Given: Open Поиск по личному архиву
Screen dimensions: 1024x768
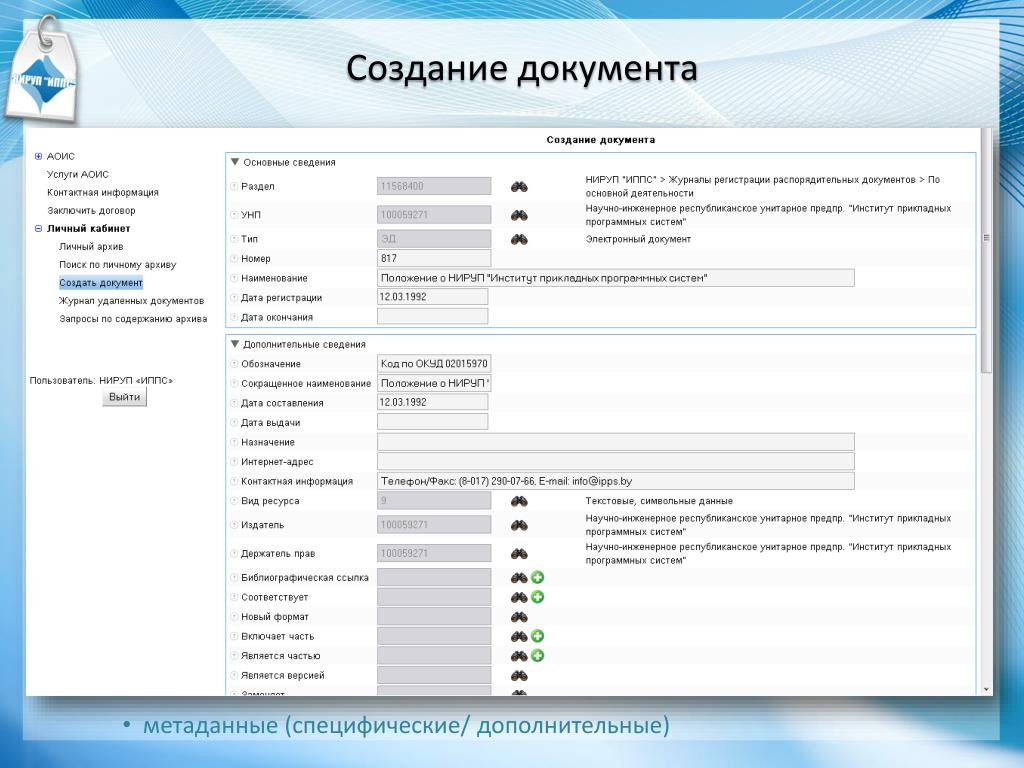Looking at the screenshot, I should 118,264.
